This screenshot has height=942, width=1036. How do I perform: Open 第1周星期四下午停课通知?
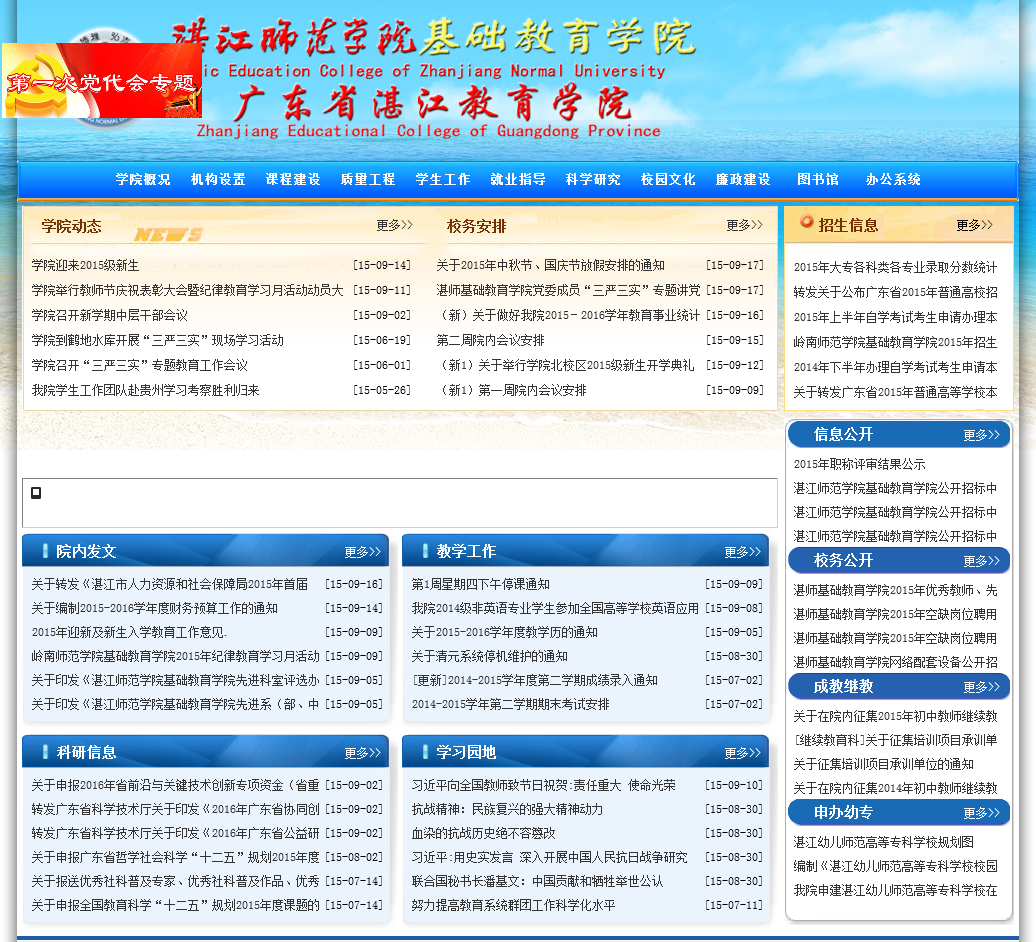click(480, 585)
